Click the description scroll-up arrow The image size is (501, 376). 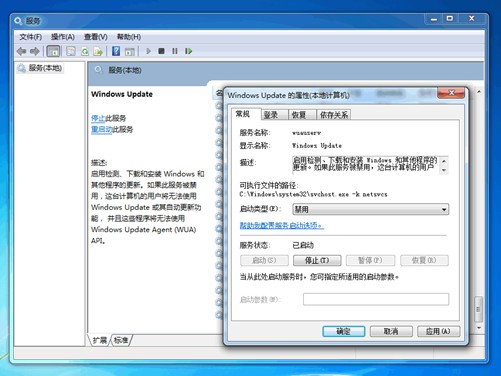[x=444, y=161]
